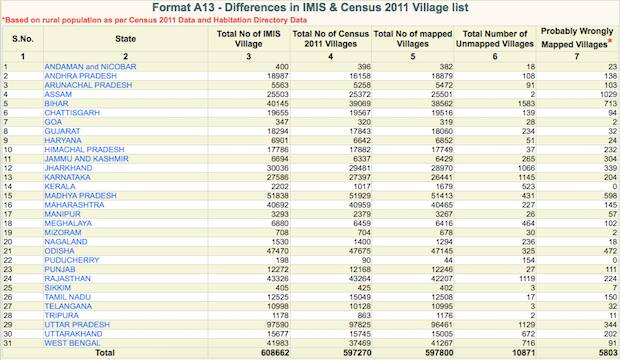Open the GOA state link
This screenshot has width=620, height=360.
pos(53,122)
